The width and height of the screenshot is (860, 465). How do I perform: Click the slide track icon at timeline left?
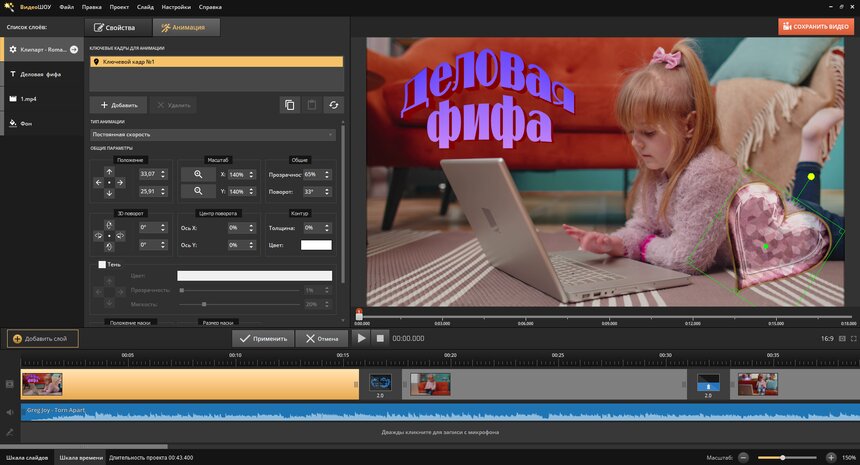coord(9,384)
